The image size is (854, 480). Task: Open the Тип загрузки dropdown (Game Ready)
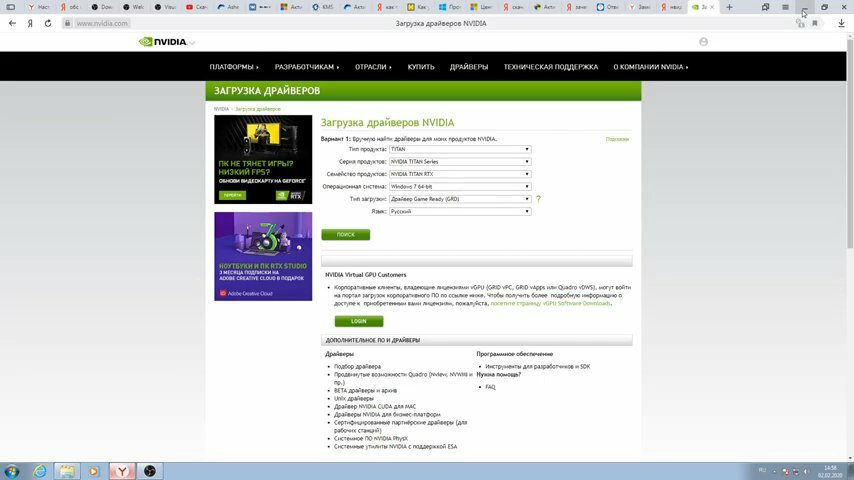point(460,199)
